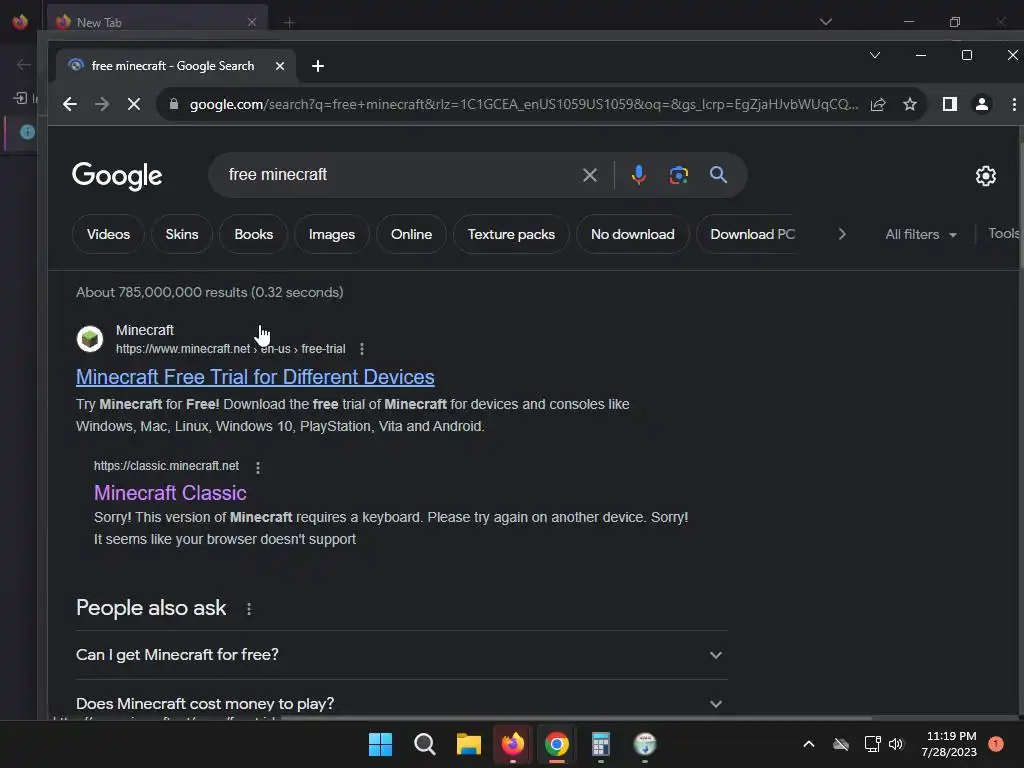Open the Windows Start menu
The width and height of the screenshot is (1024, 768).
(380, 744)
